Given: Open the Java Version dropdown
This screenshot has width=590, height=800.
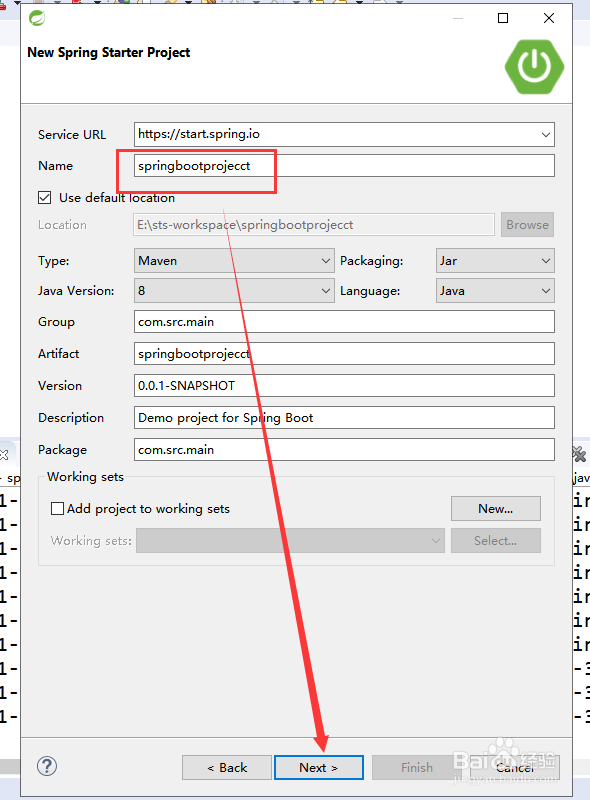Looking at the screenshot, I should (234, 291).
